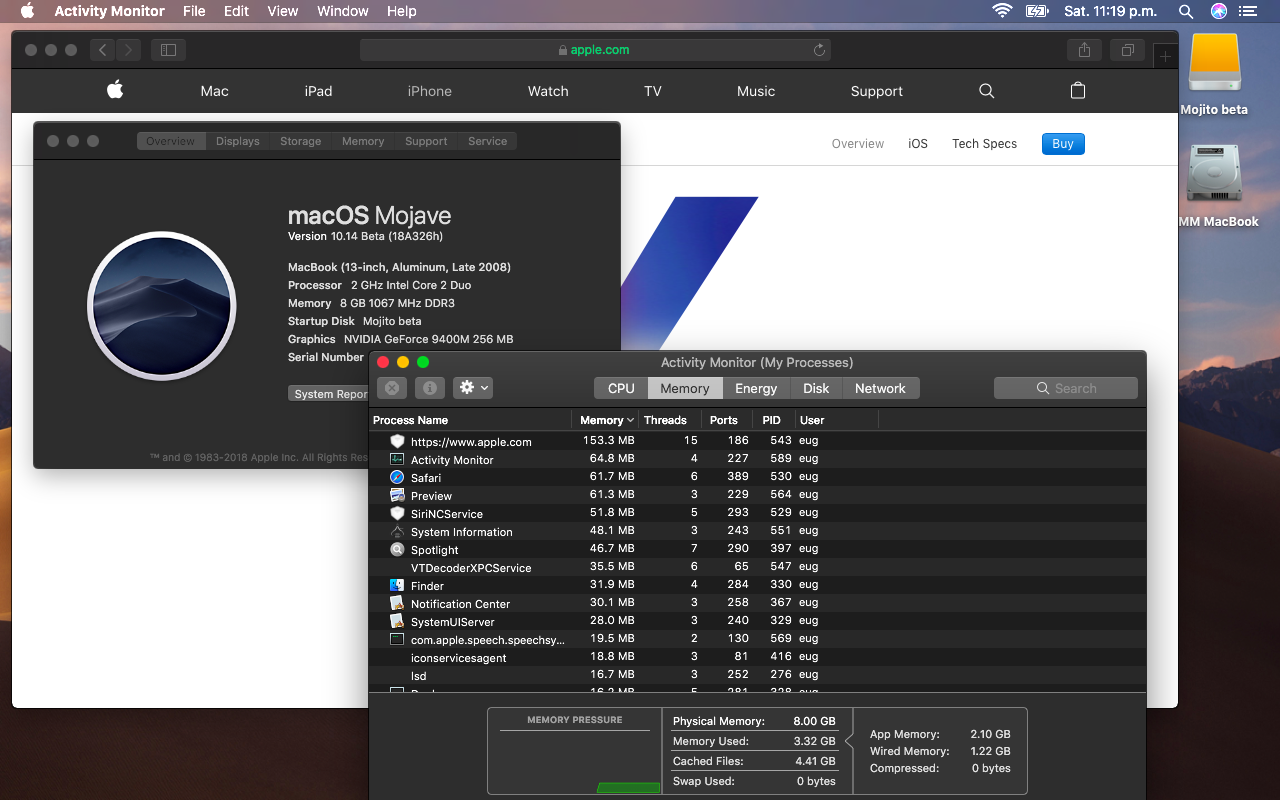Click the Activity Monitor search field
1280x800 pixels.
click(1066, 388)
